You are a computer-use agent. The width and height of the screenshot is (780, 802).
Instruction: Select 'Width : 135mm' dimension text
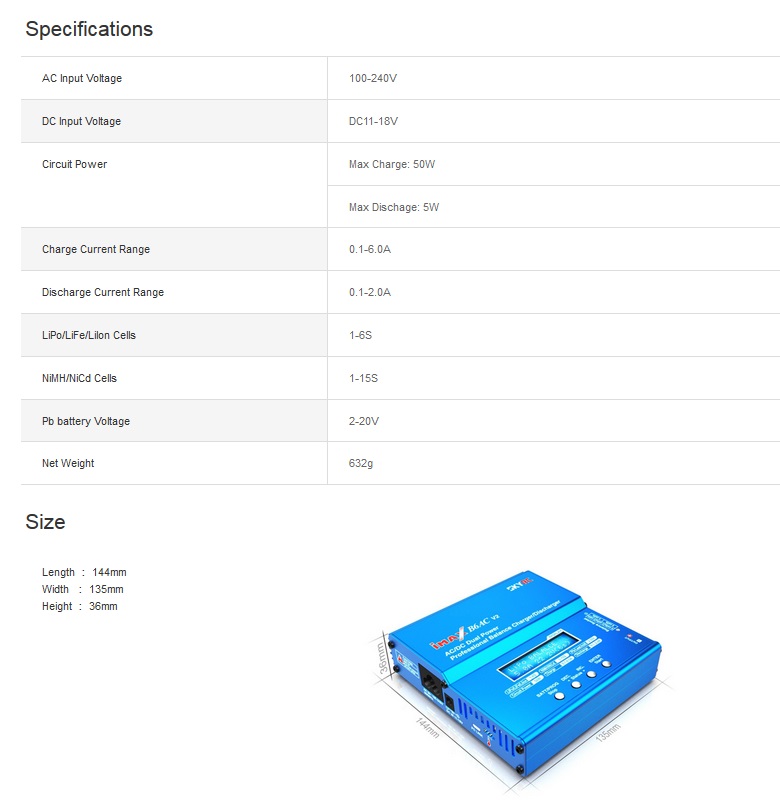click(x=82, y=589)
